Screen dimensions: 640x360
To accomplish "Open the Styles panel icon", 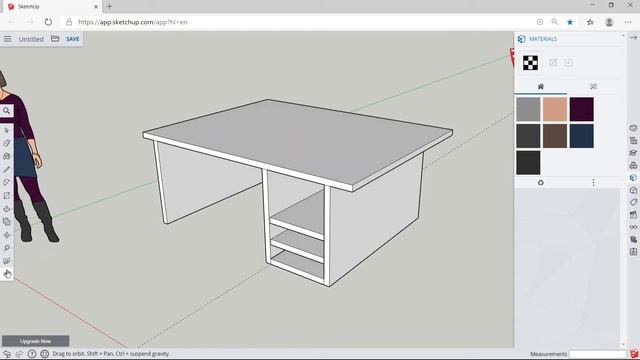I will 633,190.
